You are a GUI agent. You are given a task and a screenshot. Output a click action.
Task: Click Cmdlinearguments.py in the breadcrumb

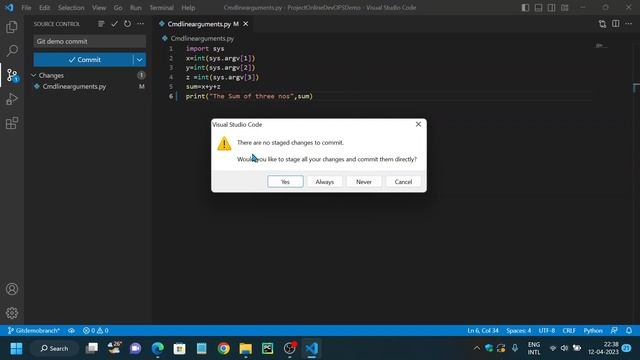[x=202, y=38]
